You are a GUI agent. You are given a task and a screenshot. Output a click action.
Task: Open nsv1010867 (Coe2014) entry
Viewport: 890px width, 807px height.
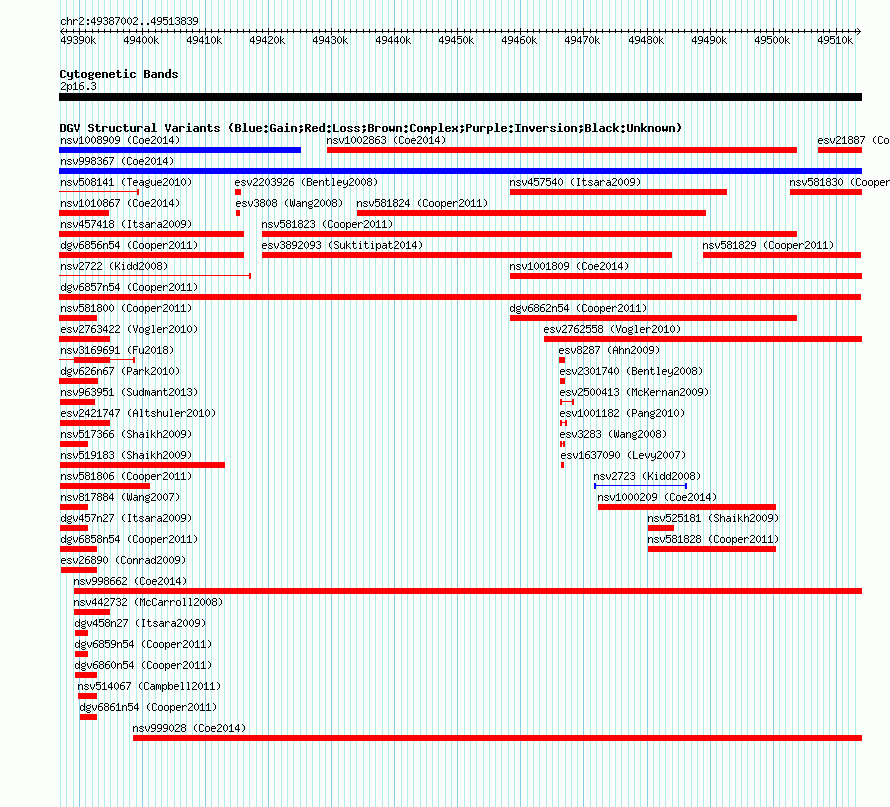coord(120,203)
